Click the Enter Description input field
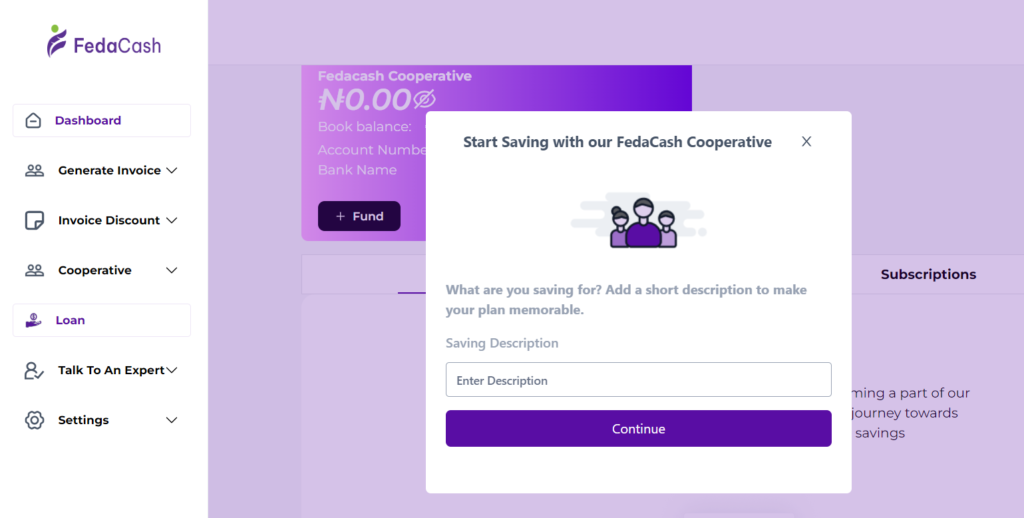1024x518 pixels. (638, 380)
